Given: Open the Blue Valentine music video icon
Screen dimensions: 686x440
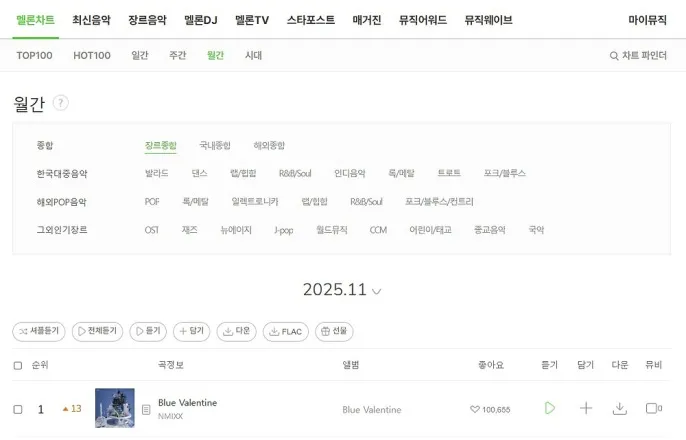Looking at the screenshot, I should (654, 409).
